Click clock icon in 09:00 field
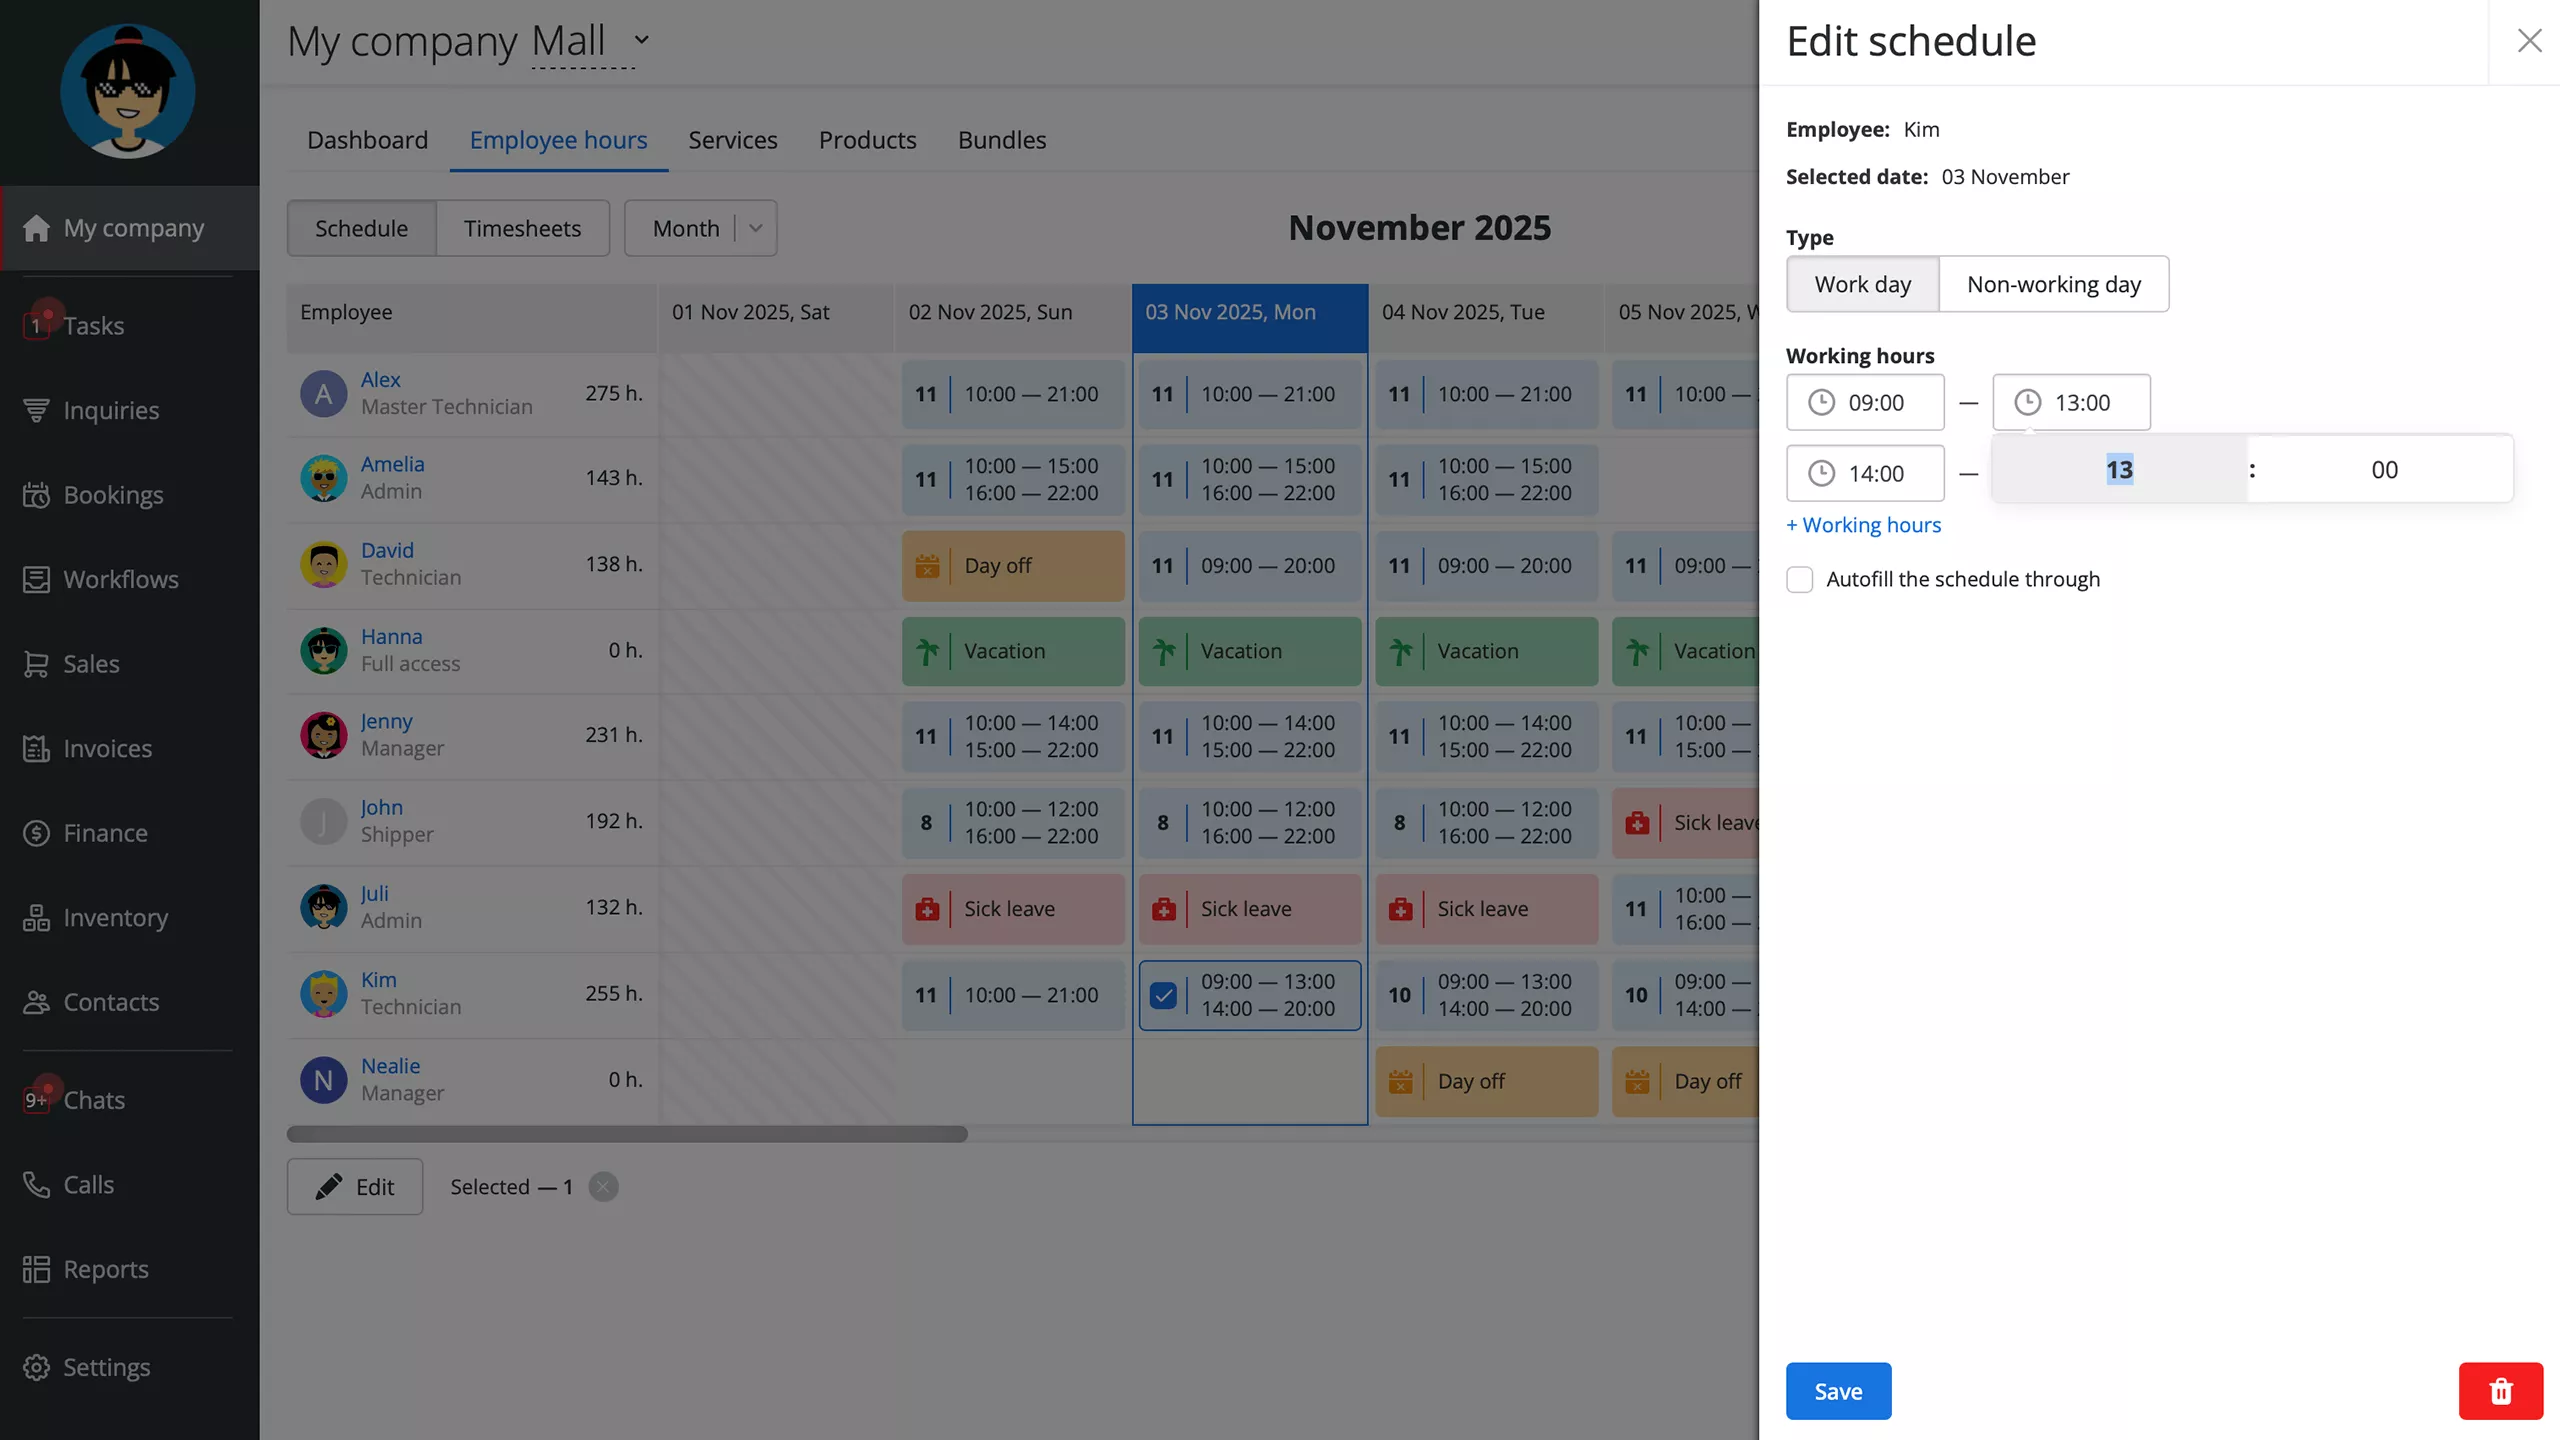 (x=1821, y=402)
